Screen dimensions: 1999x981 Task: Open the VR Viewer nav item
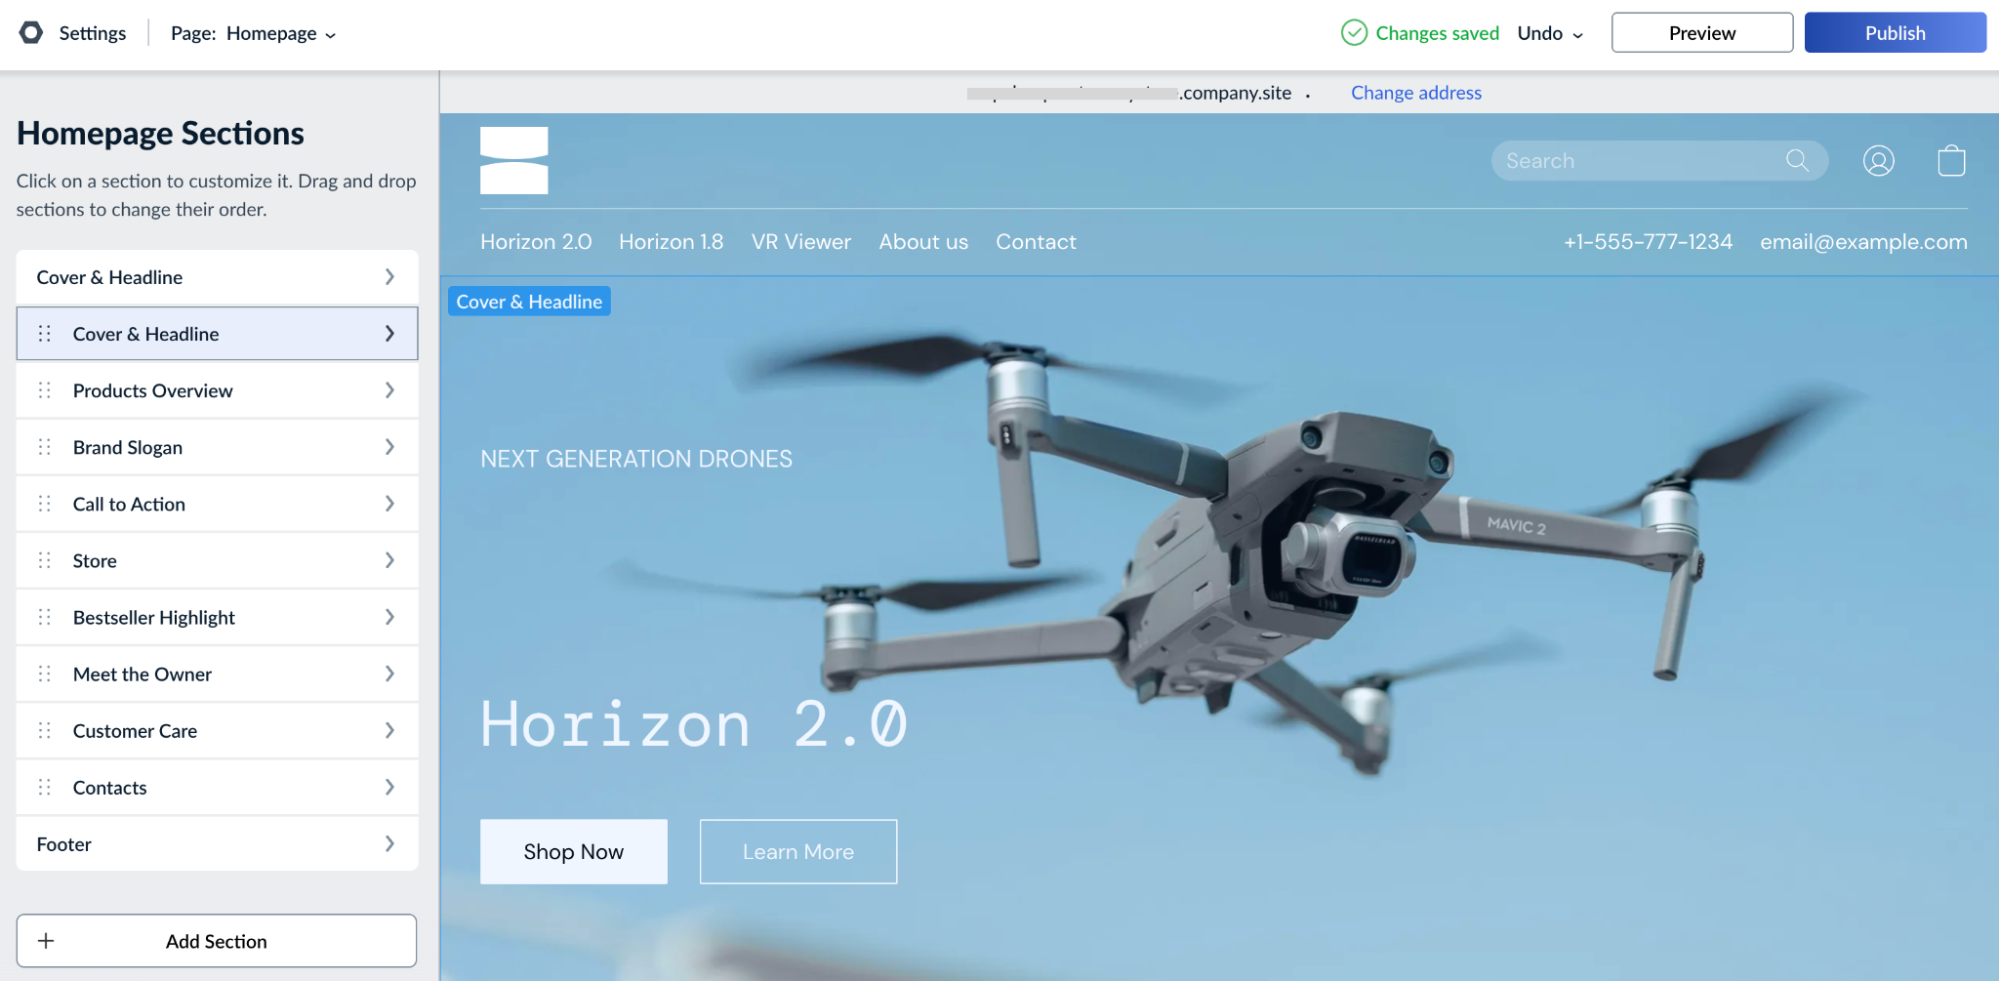tap(801, 242)
